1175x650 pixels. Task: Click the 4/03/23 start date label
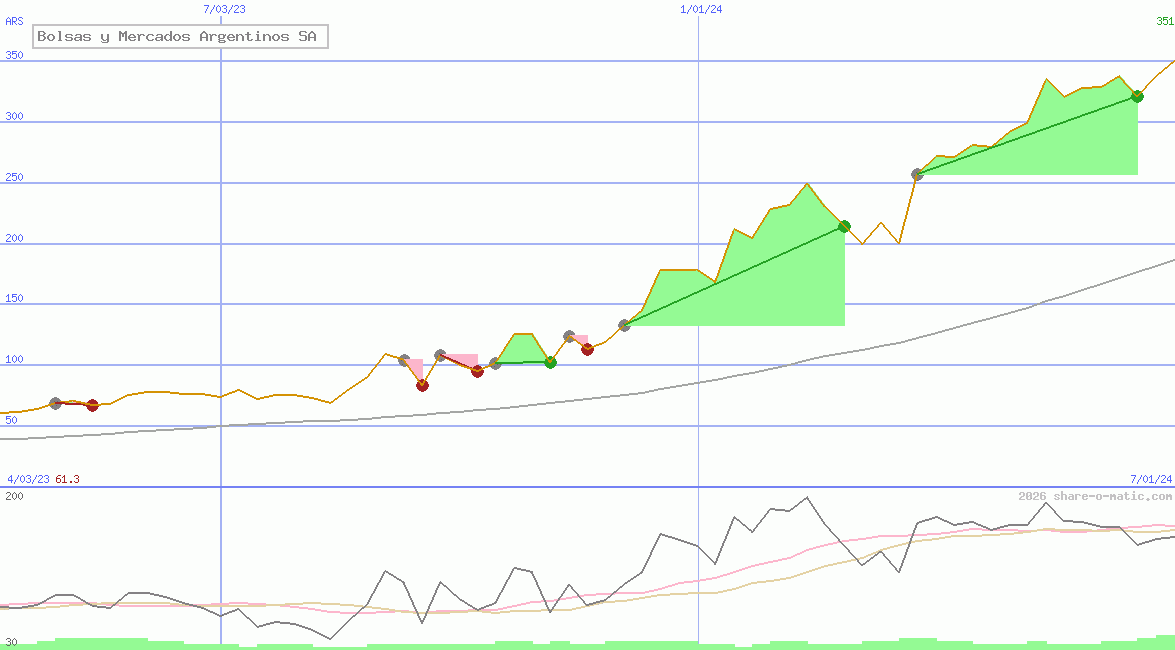point(28,479)
